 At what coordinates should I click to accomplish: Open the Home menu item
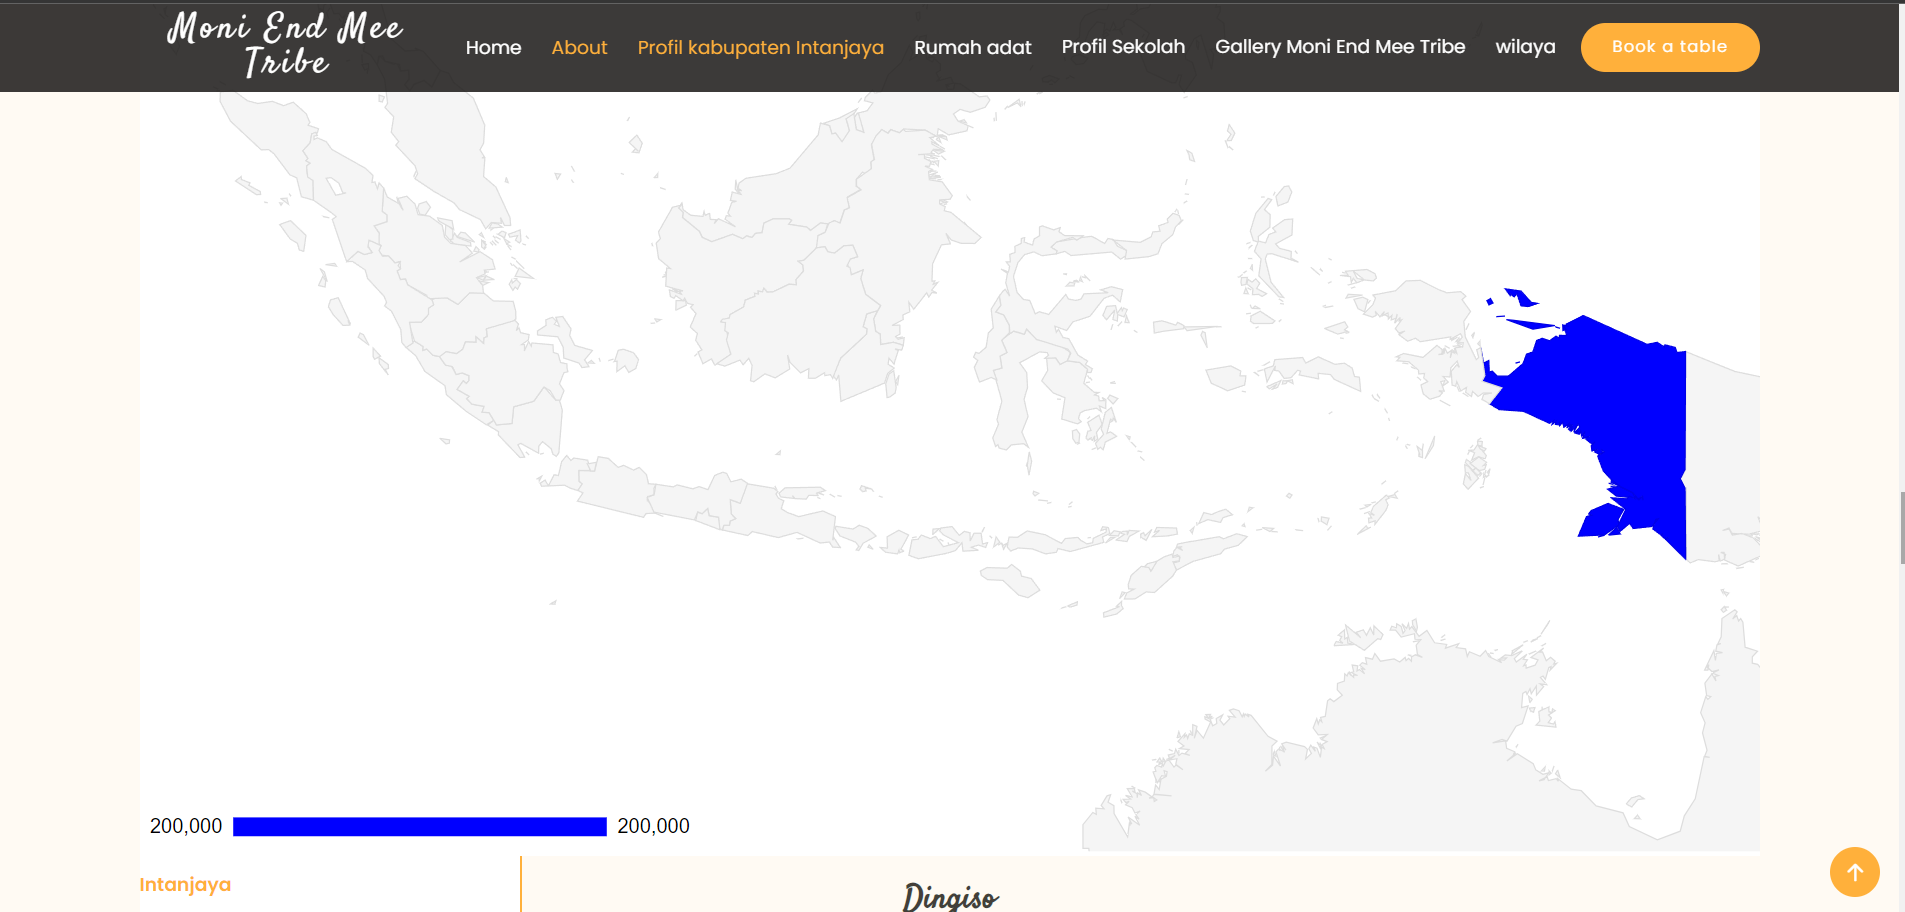click(x=493, y=47)
